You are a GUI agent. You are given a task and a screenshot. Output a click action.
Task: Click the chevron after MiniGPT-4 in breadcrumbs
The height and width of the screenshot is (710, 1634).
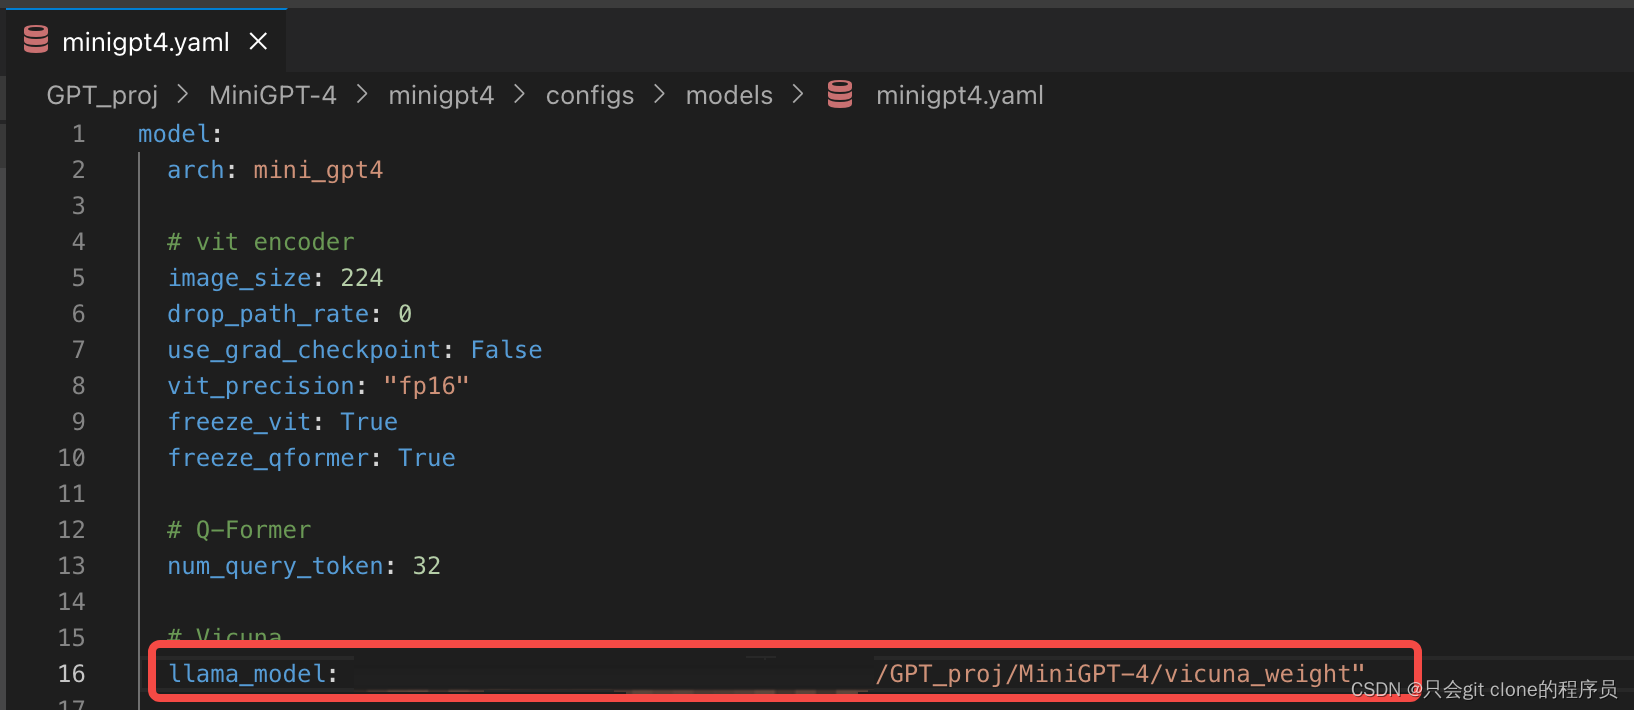point(360,94)
